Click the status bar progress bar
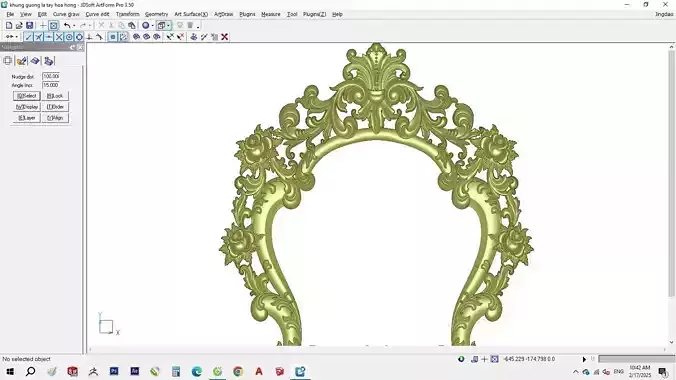This screenshot has height=380, width=676. [636, 359]
